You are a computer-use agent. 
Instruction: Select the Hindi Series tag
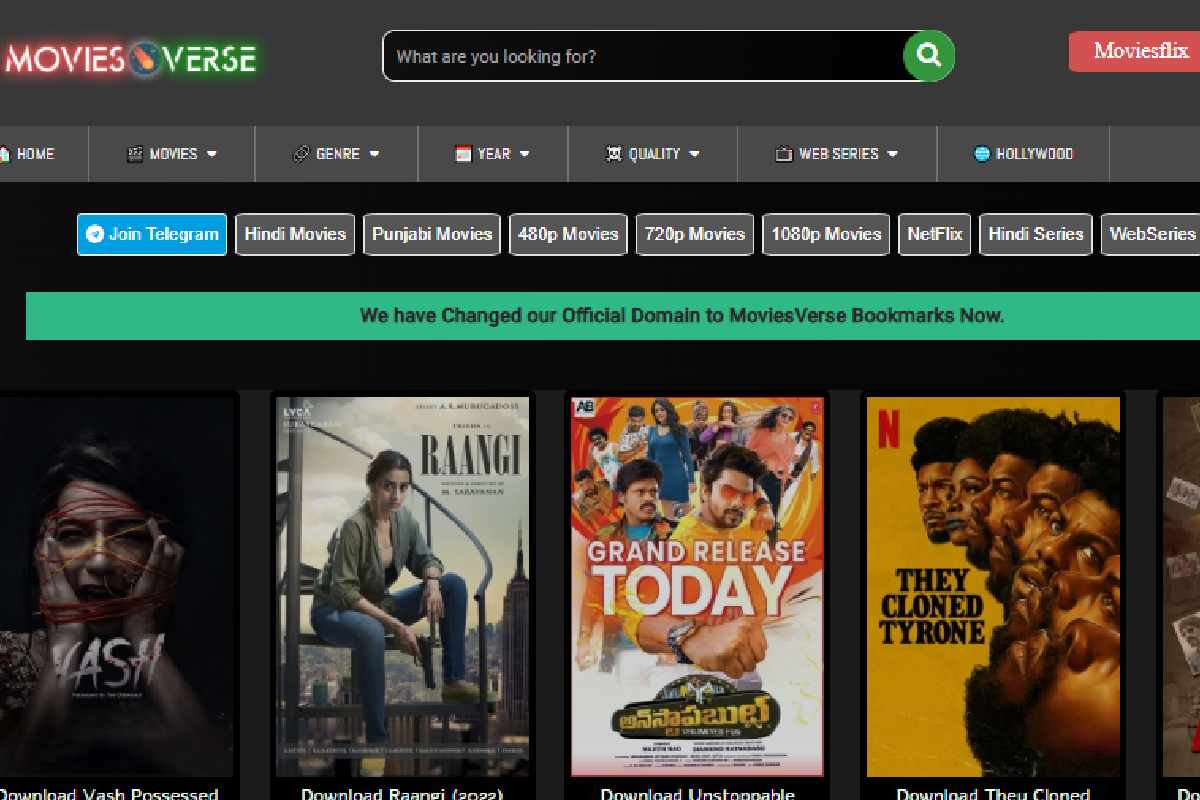(1036, 234)
